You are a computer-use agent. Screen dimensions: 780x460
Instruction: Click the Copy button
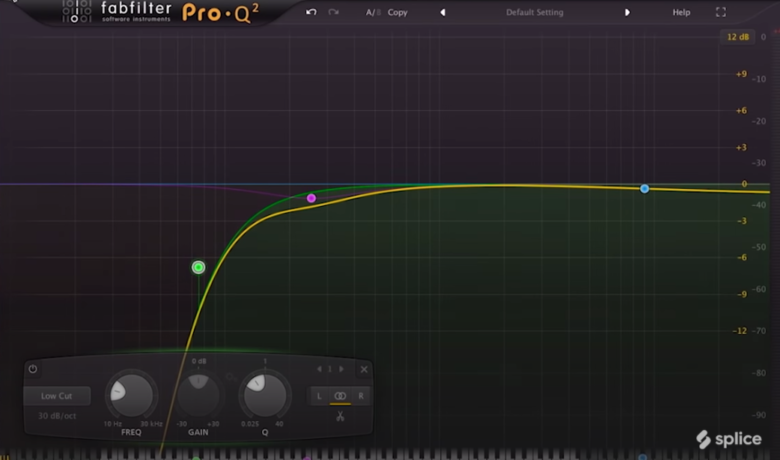point(397,12)
